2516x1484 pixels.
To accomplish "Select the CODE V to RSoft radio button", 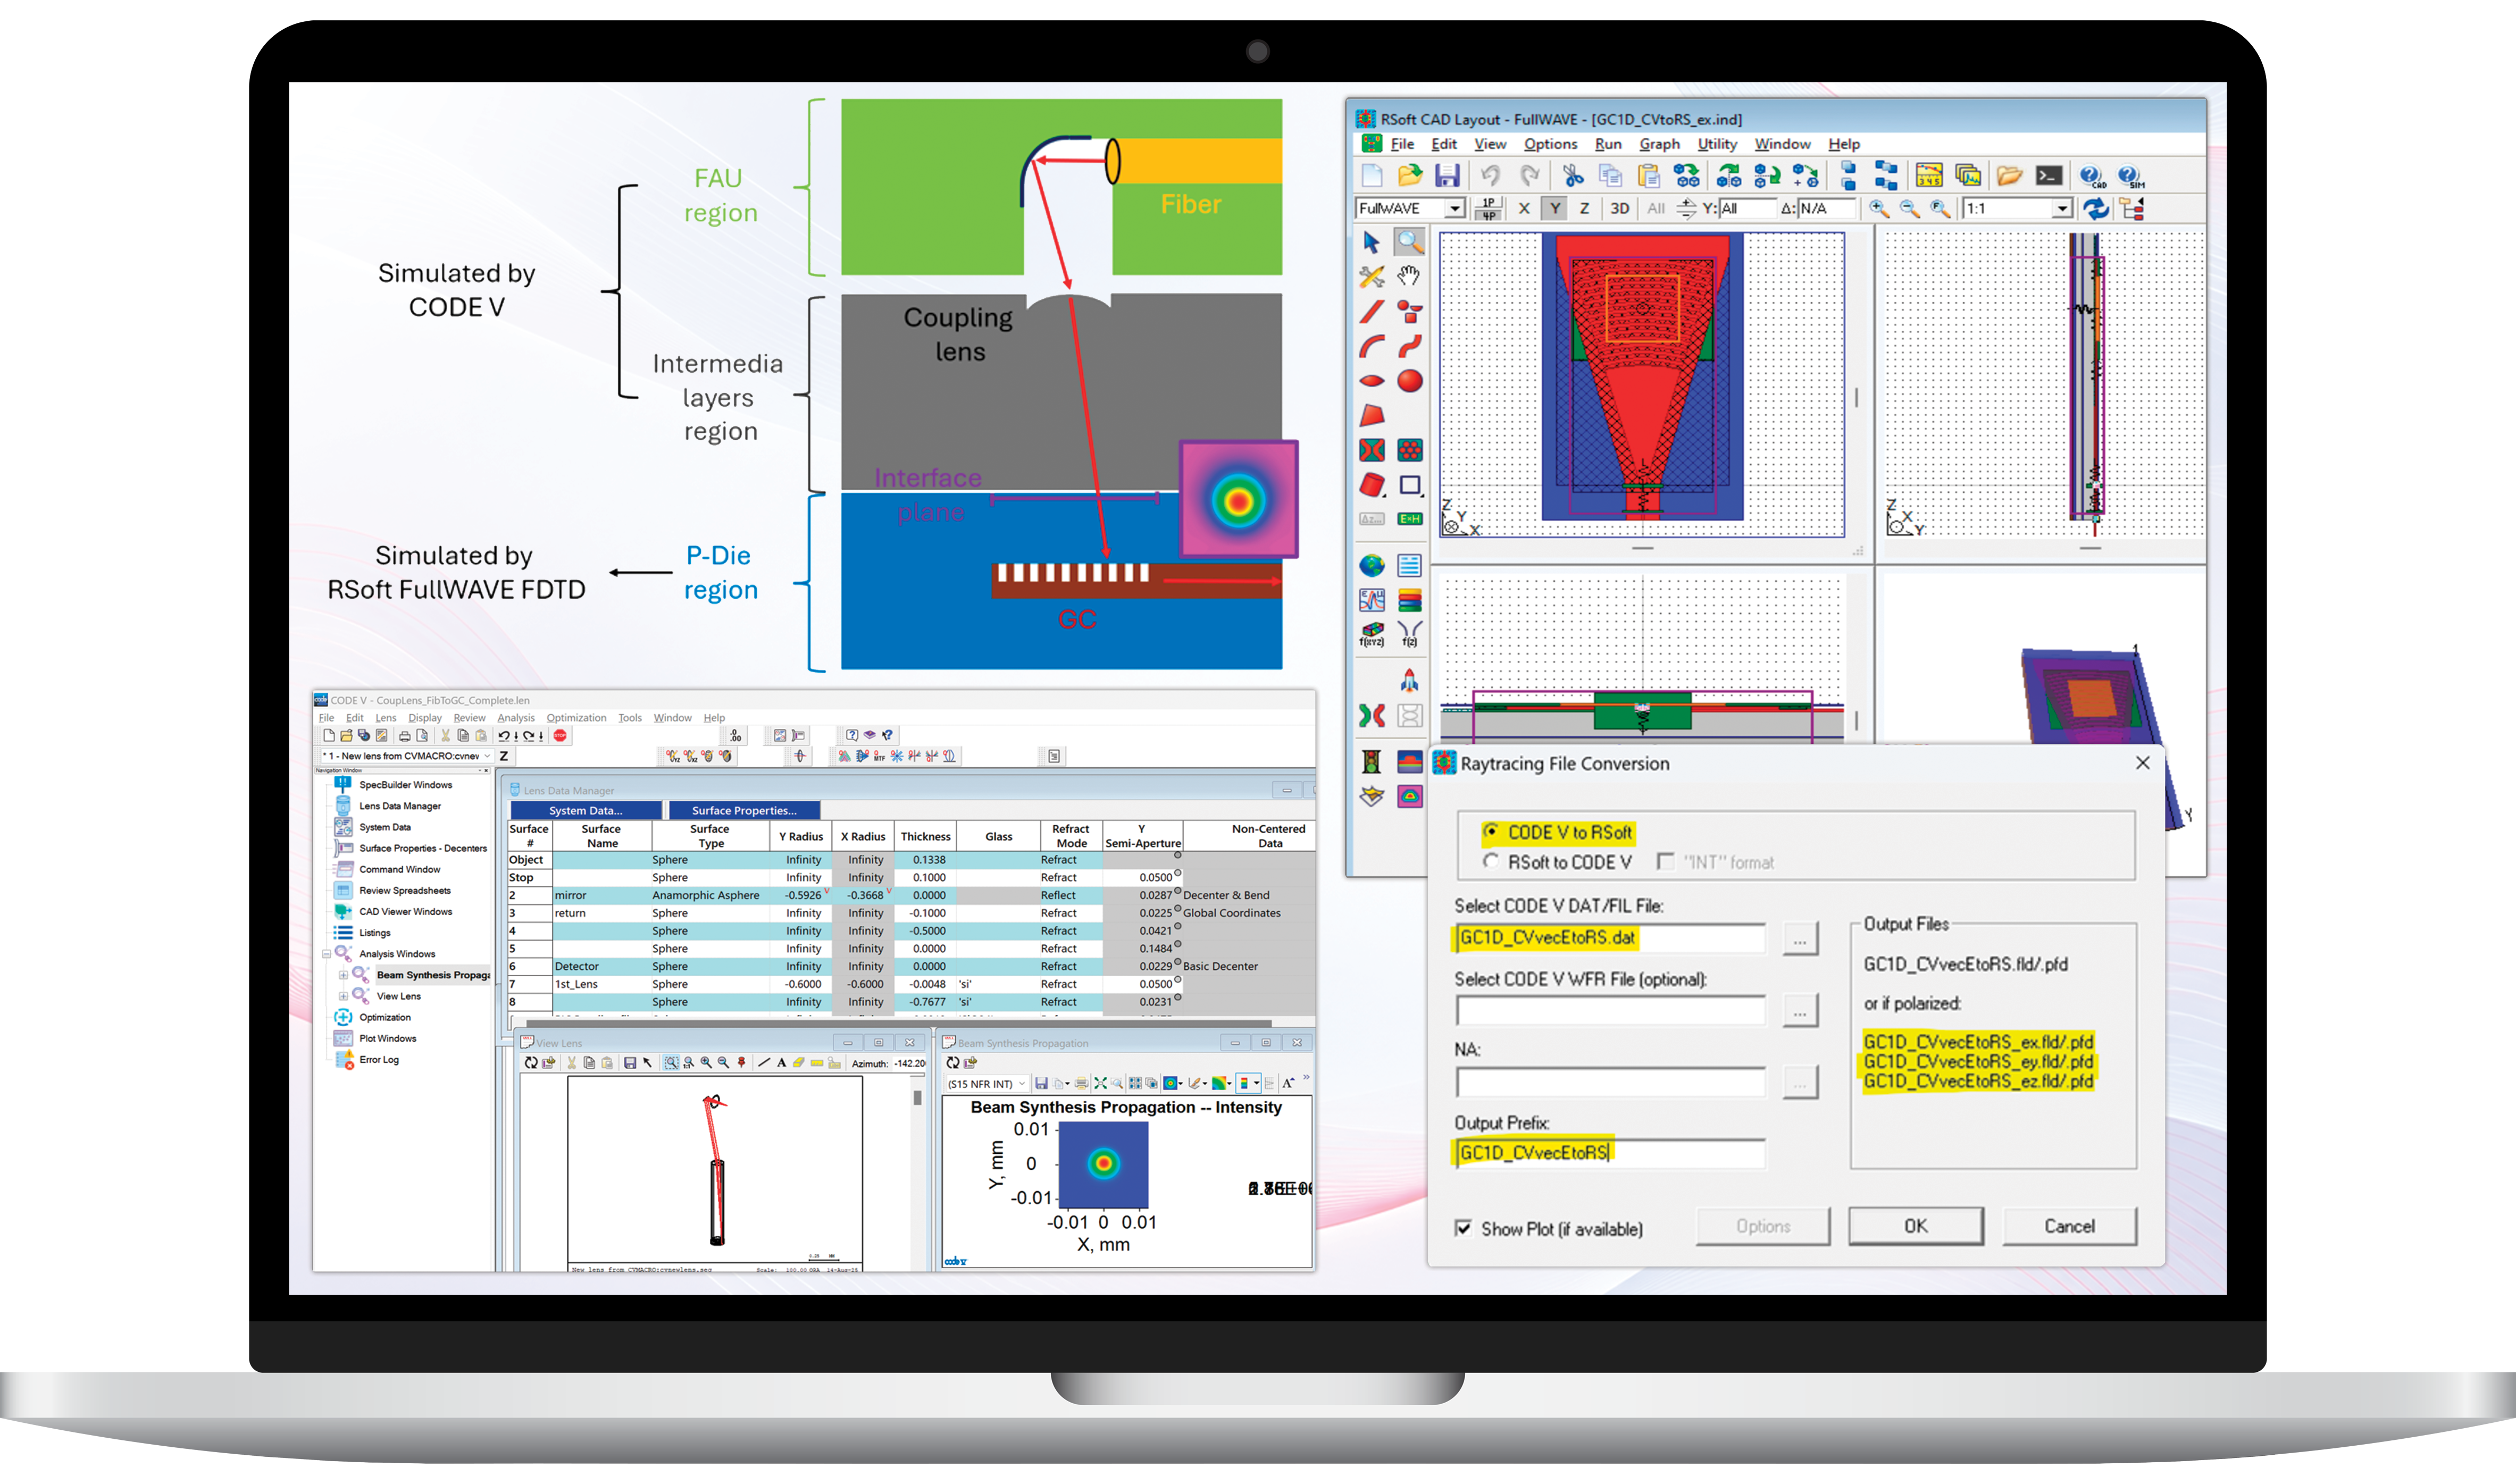I will (x=1491, y=831).
